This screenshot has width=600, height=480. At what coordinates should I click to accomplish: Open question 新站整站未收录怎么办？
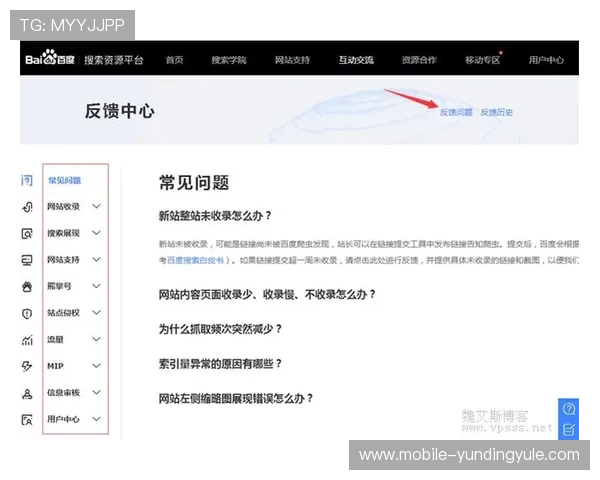215,216
